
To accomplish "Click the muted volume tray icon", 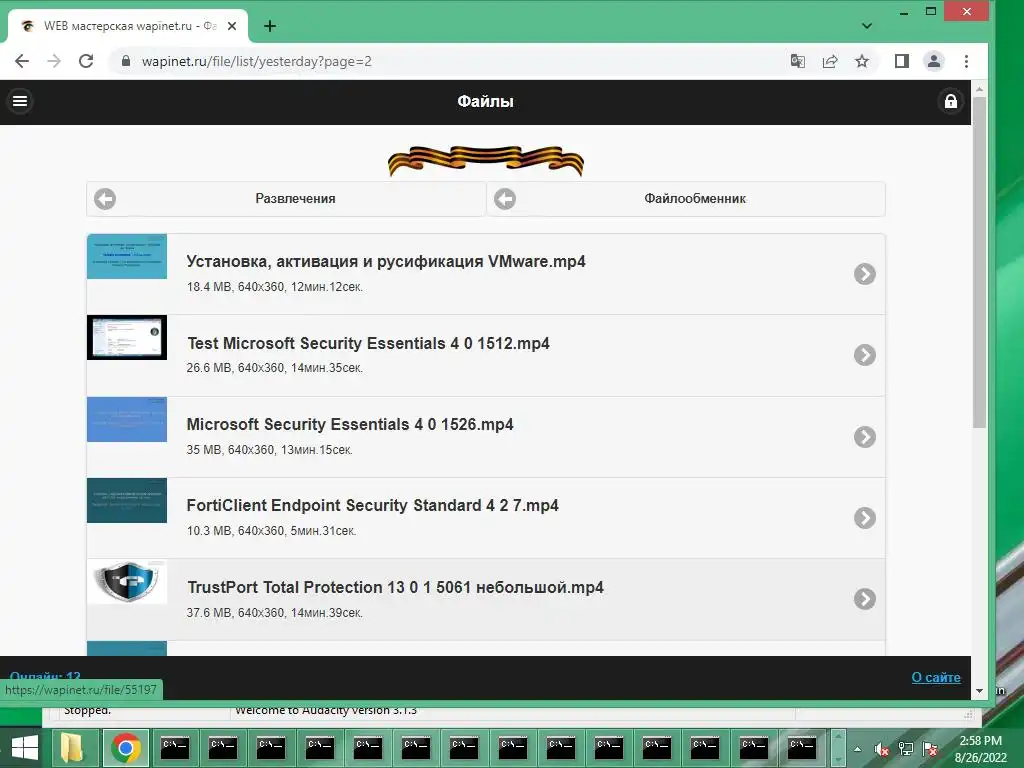I will (x=882, y=749).
